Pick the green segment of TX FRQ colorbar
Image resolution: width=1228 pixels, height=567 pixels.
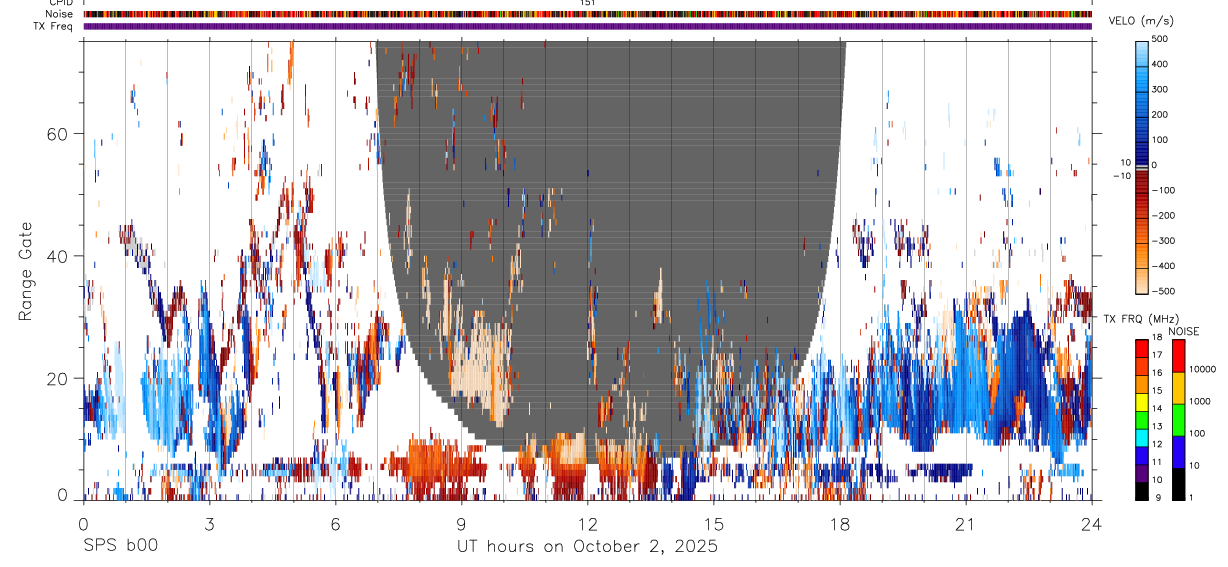click(x=1142, y=418)
